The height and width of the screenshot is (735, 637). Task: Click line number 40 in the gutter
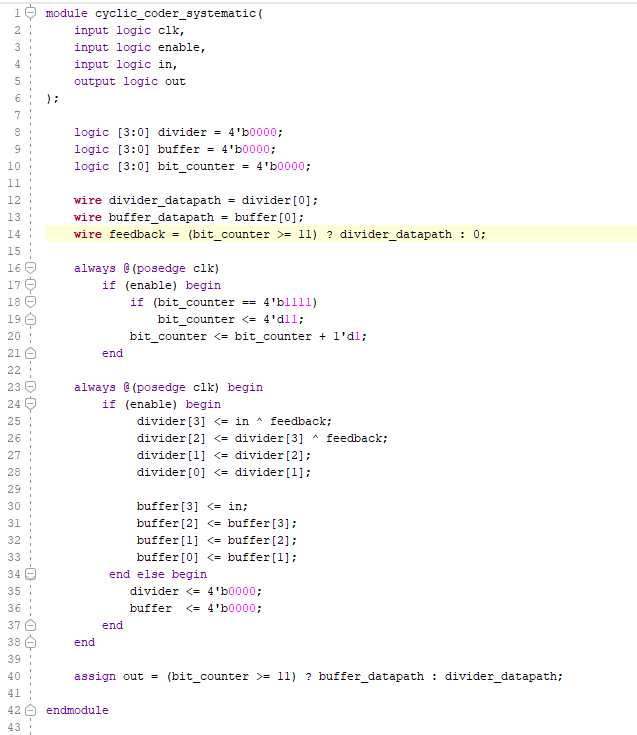pyautogui.click(x=14, y=676)
